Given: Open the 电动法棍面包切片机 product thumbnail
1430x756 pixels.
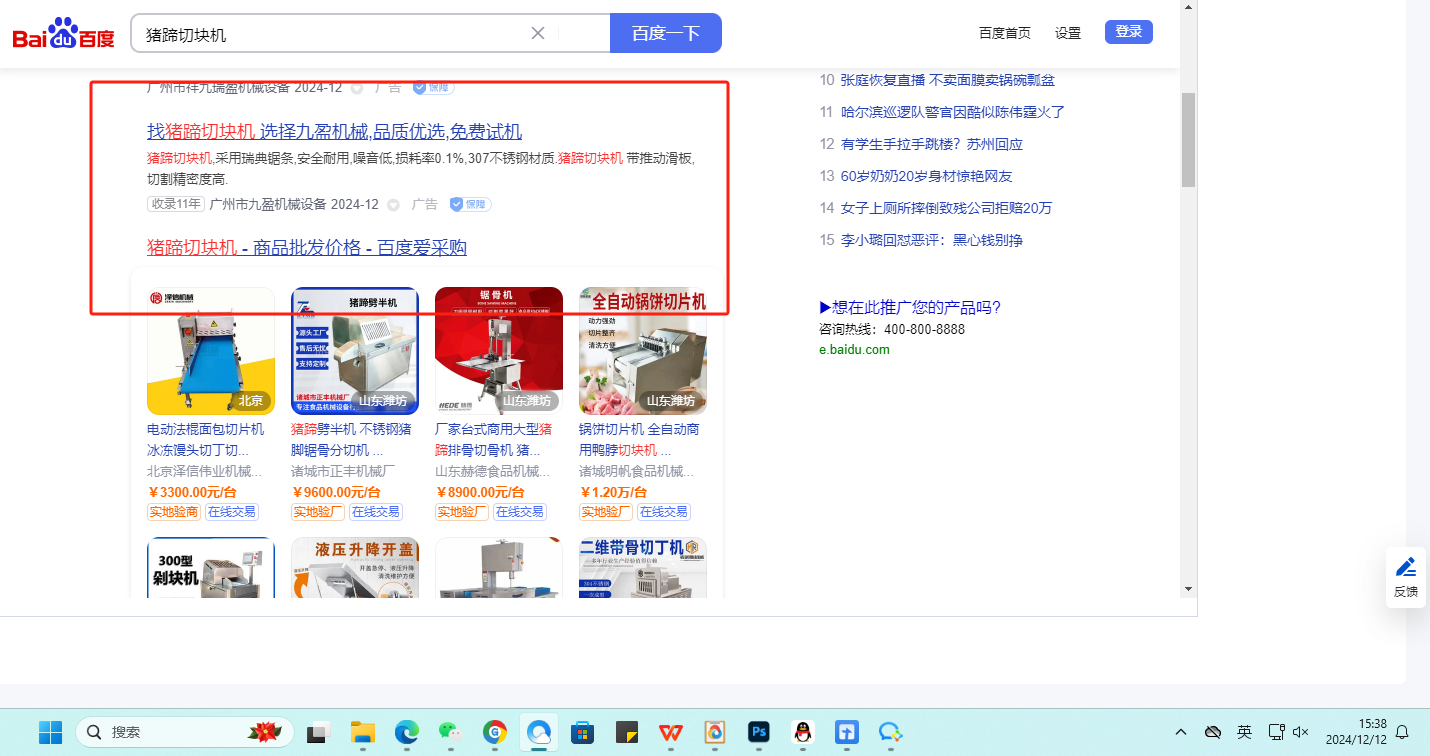Looking at the screenshot, I should 211,351.
